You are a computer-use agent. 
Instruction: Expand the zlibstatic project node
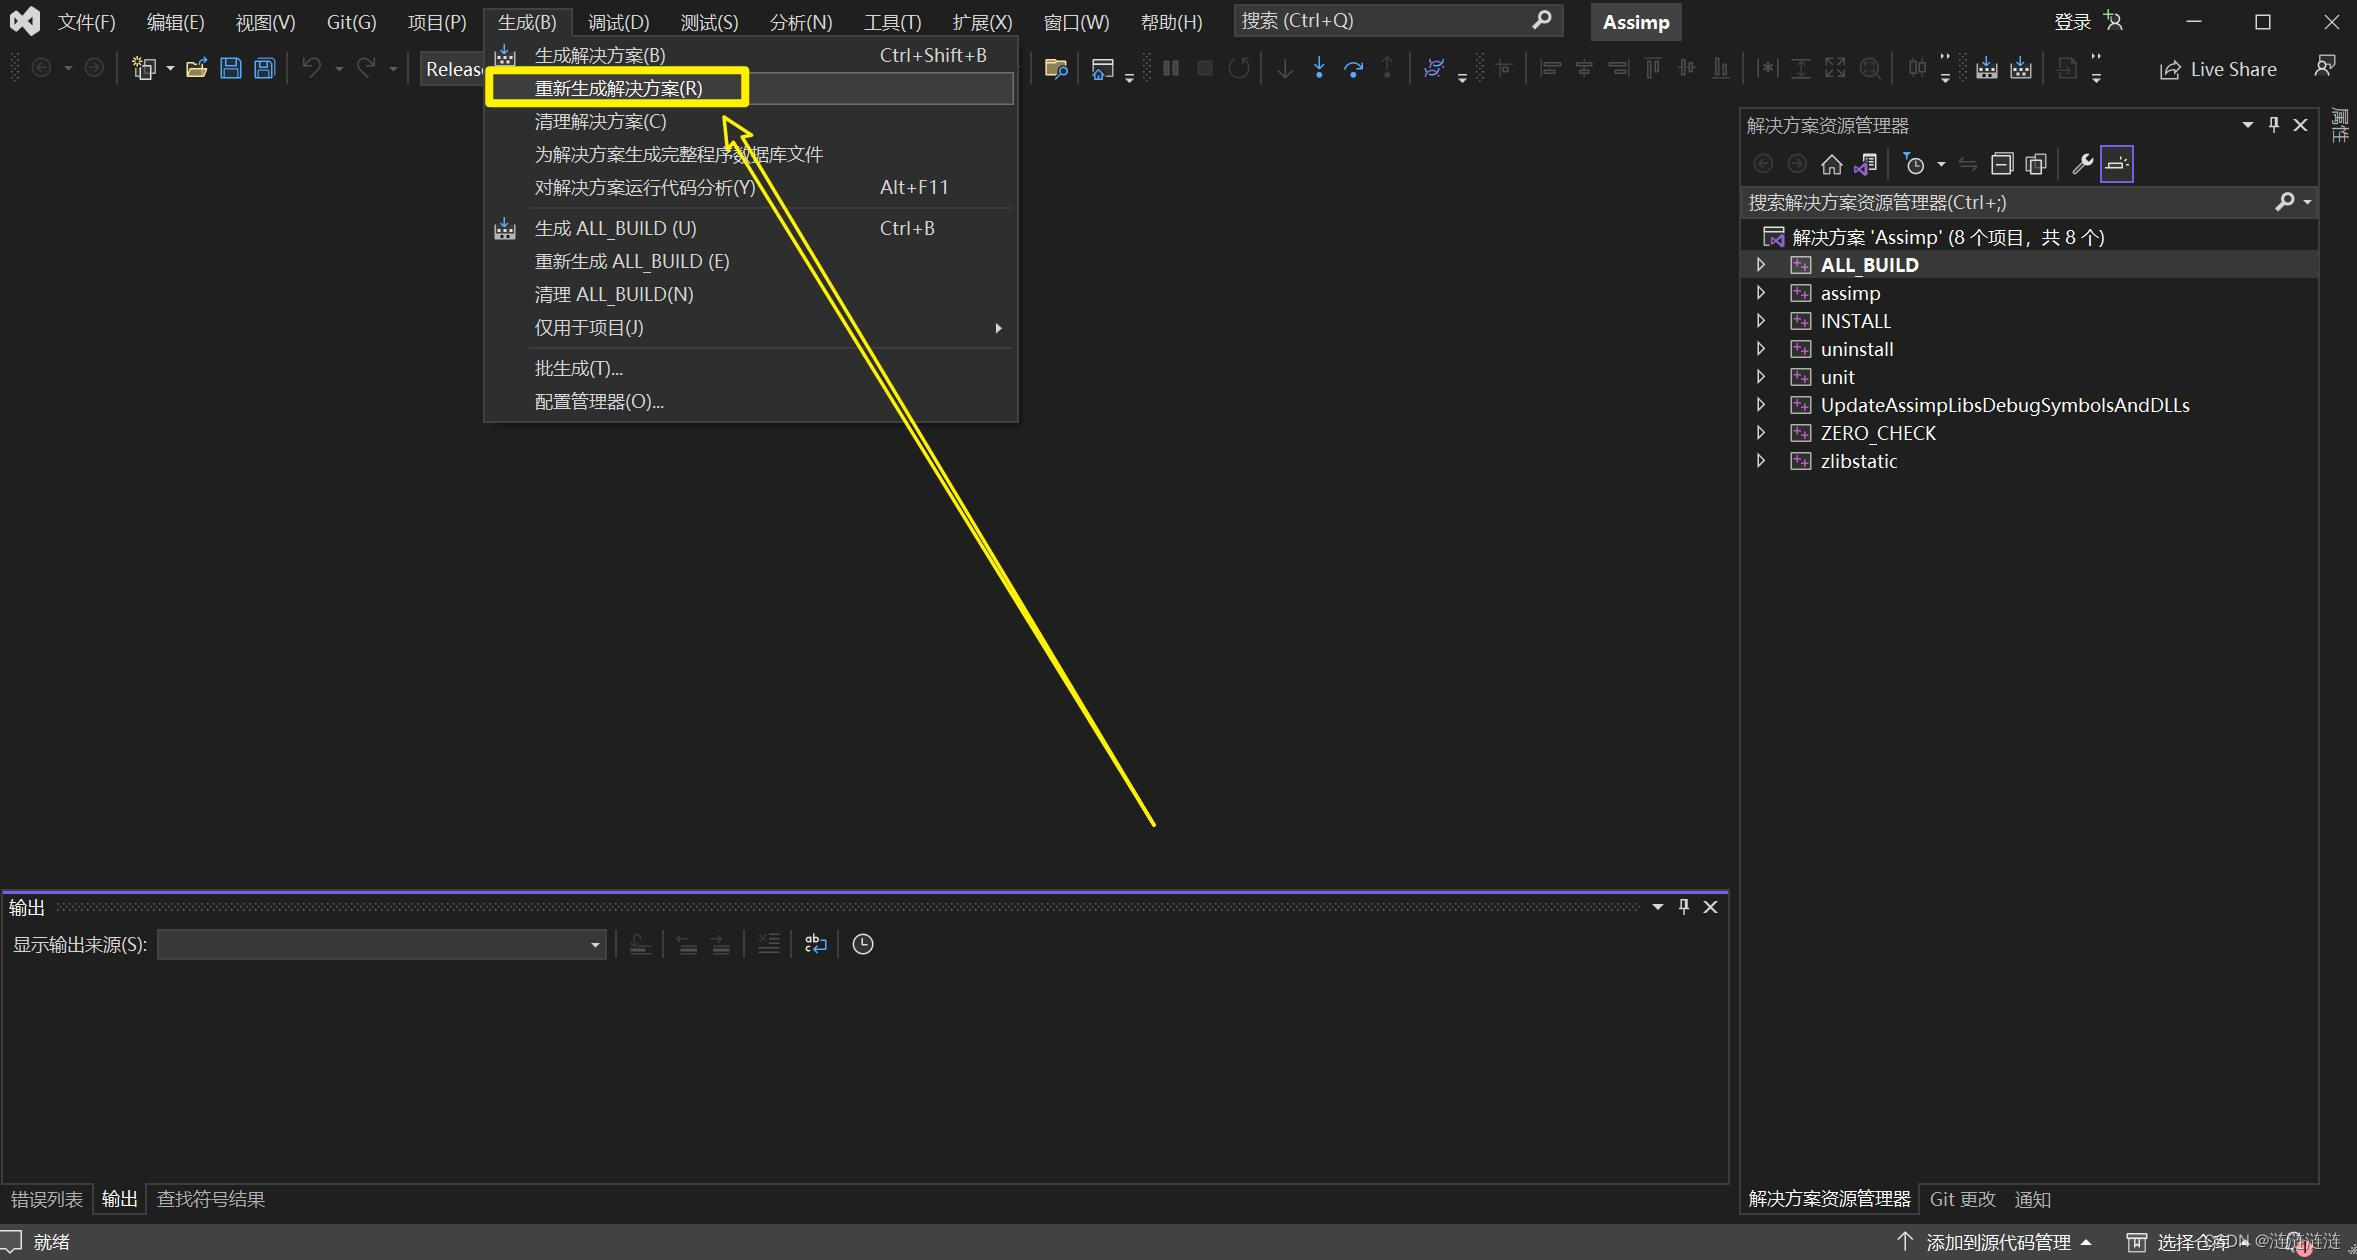tap(1761, 461)
